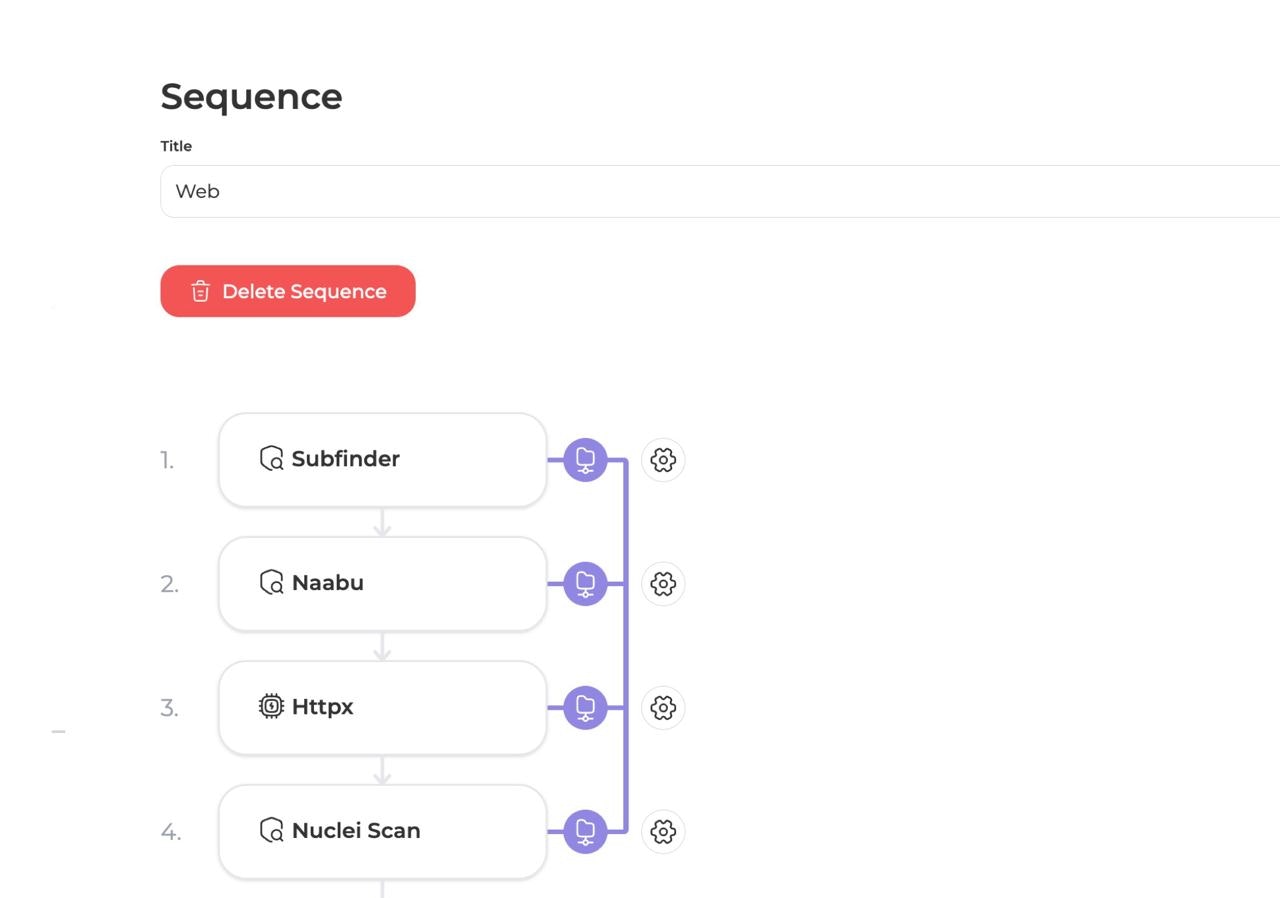The image size is (1280, 898).
Task: Click the Title field label
Action: coord(176,146)
